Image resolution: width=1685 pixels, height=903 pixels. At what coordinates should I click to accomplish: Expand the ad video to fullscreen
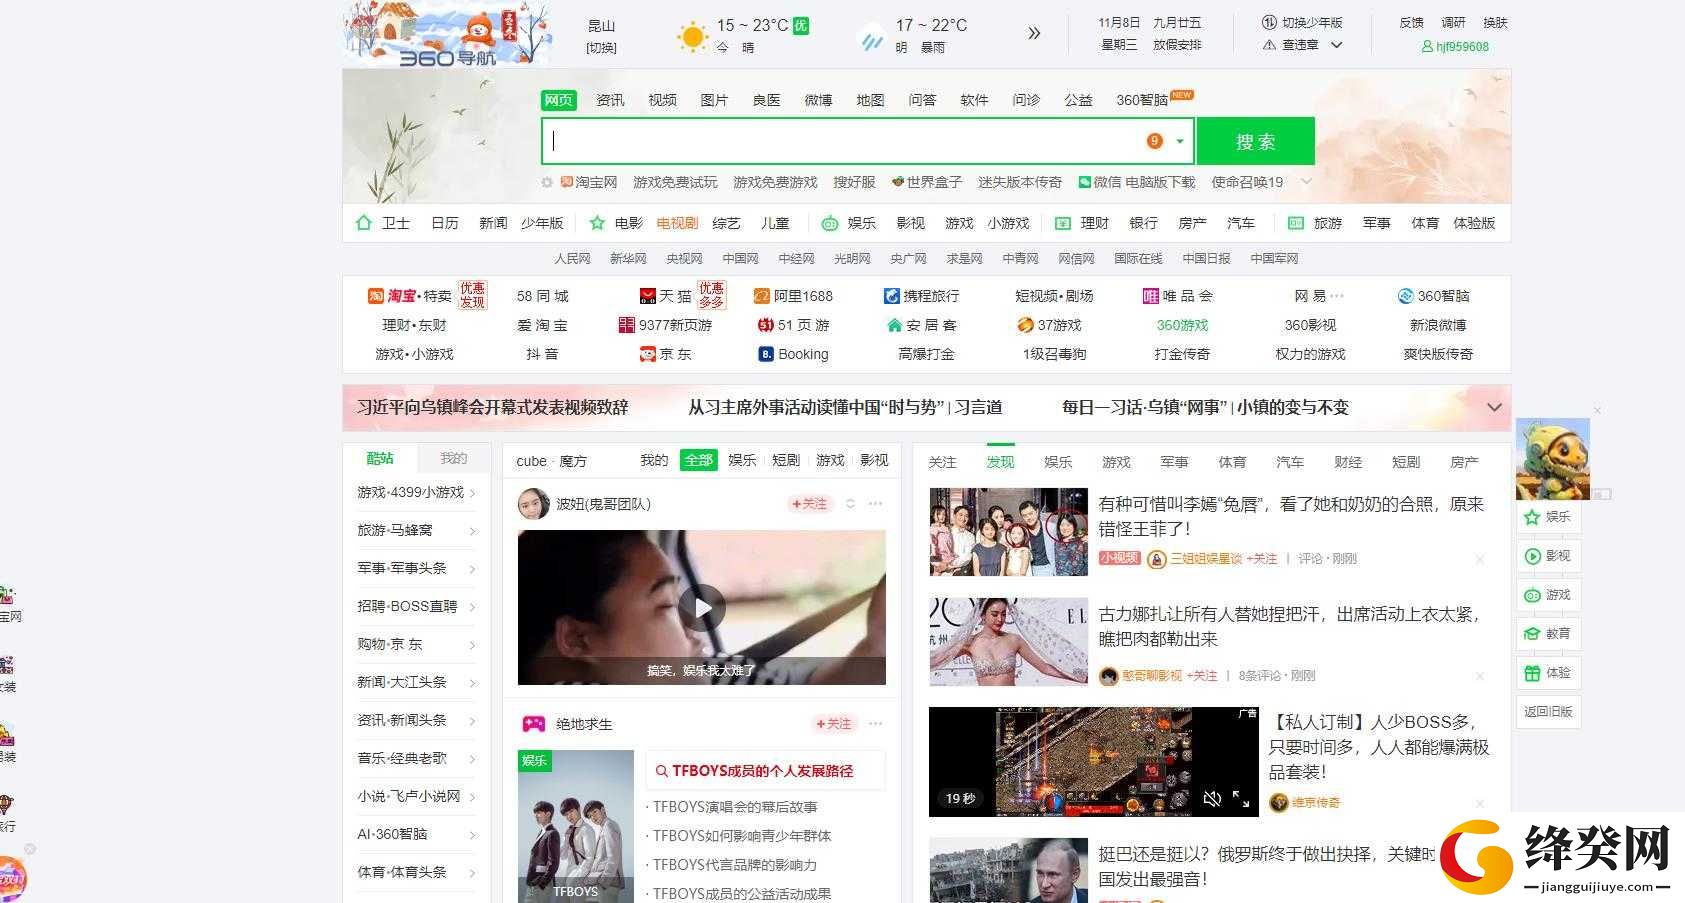[x=1241, y=798]
